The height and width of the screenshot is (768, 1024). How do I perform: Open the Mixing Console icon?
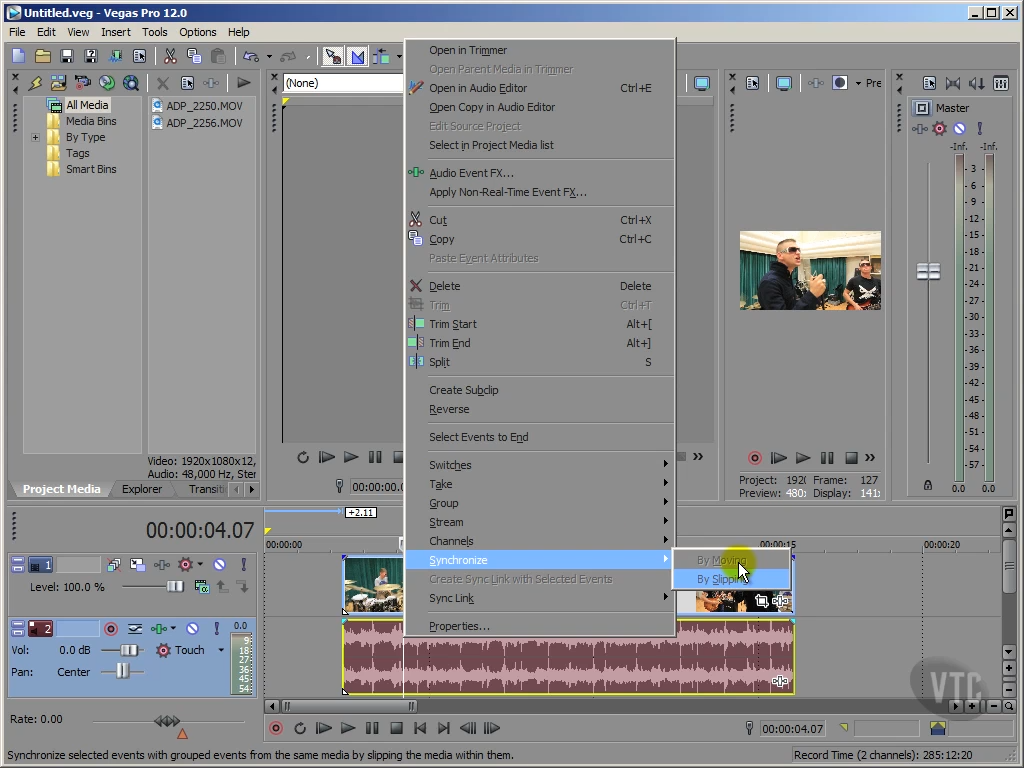pyautogui.click(x=1000, y=83)
